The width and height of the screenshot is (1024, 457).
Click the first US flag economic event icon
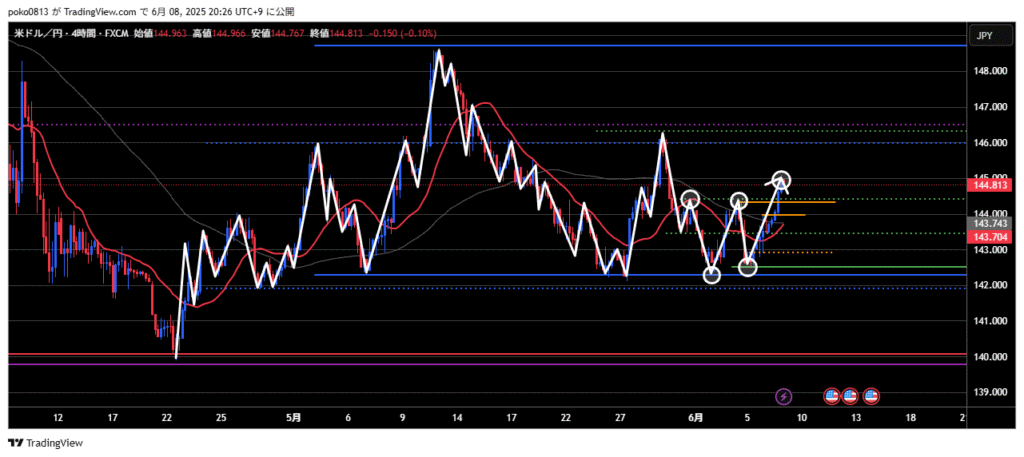(x=831, y=397)
